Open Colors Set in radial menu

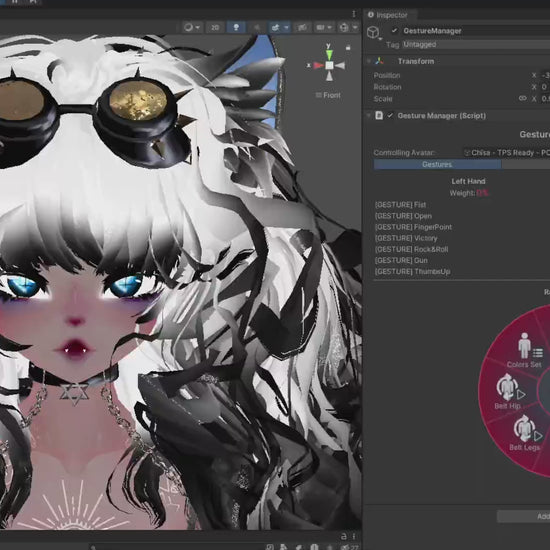click(524, 350)
